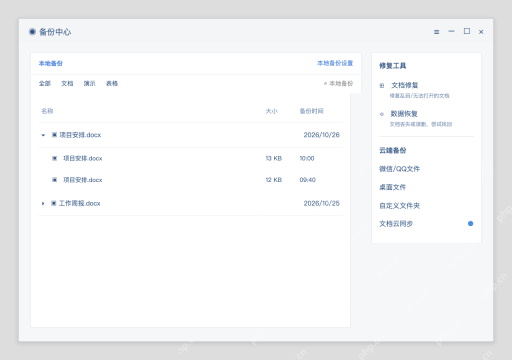Click the date 2026/10/25

tap(321, 203)
